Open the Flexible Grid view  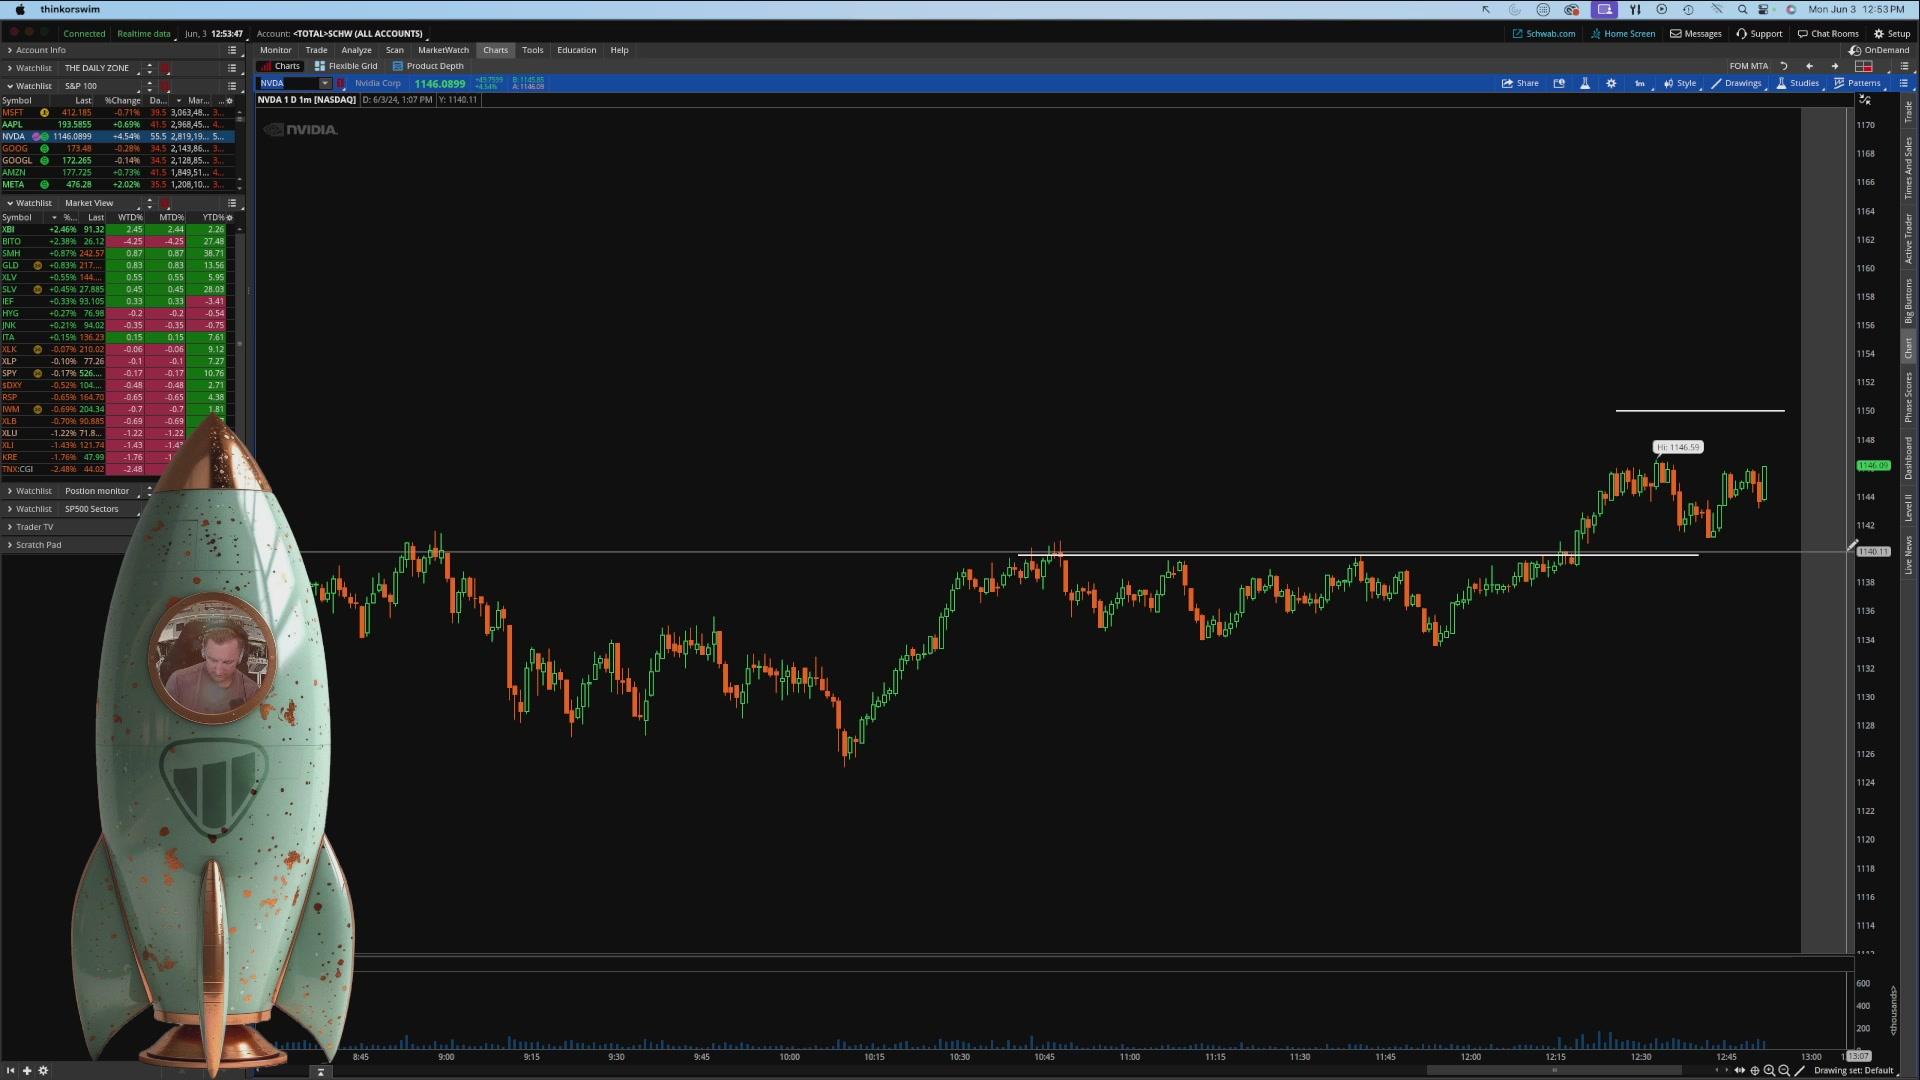pyautogui.click(x=346, y=66)
